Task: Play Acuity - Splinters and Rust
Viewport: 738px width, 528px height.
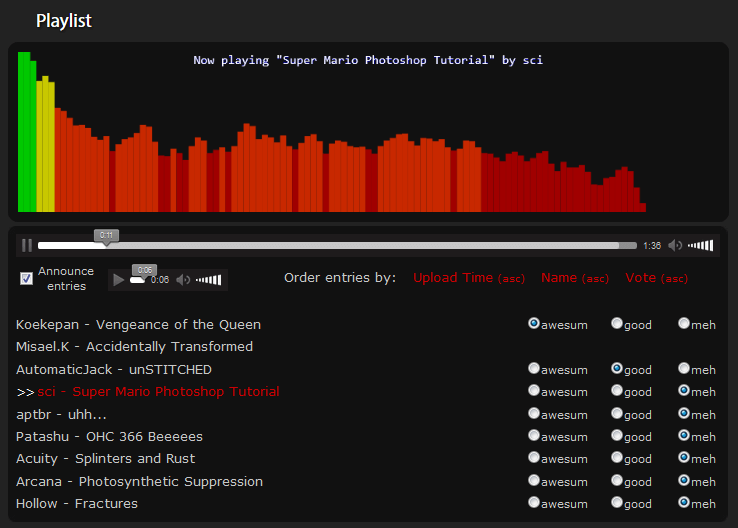Action: 105,459
